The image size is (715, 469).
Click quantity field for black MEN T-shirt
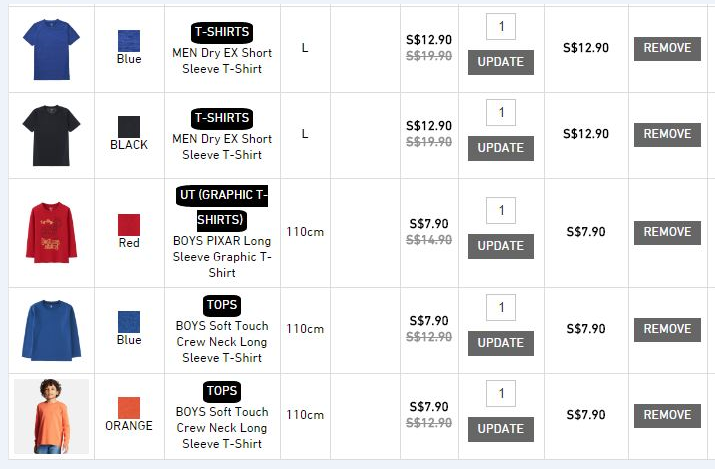point(500,112)
